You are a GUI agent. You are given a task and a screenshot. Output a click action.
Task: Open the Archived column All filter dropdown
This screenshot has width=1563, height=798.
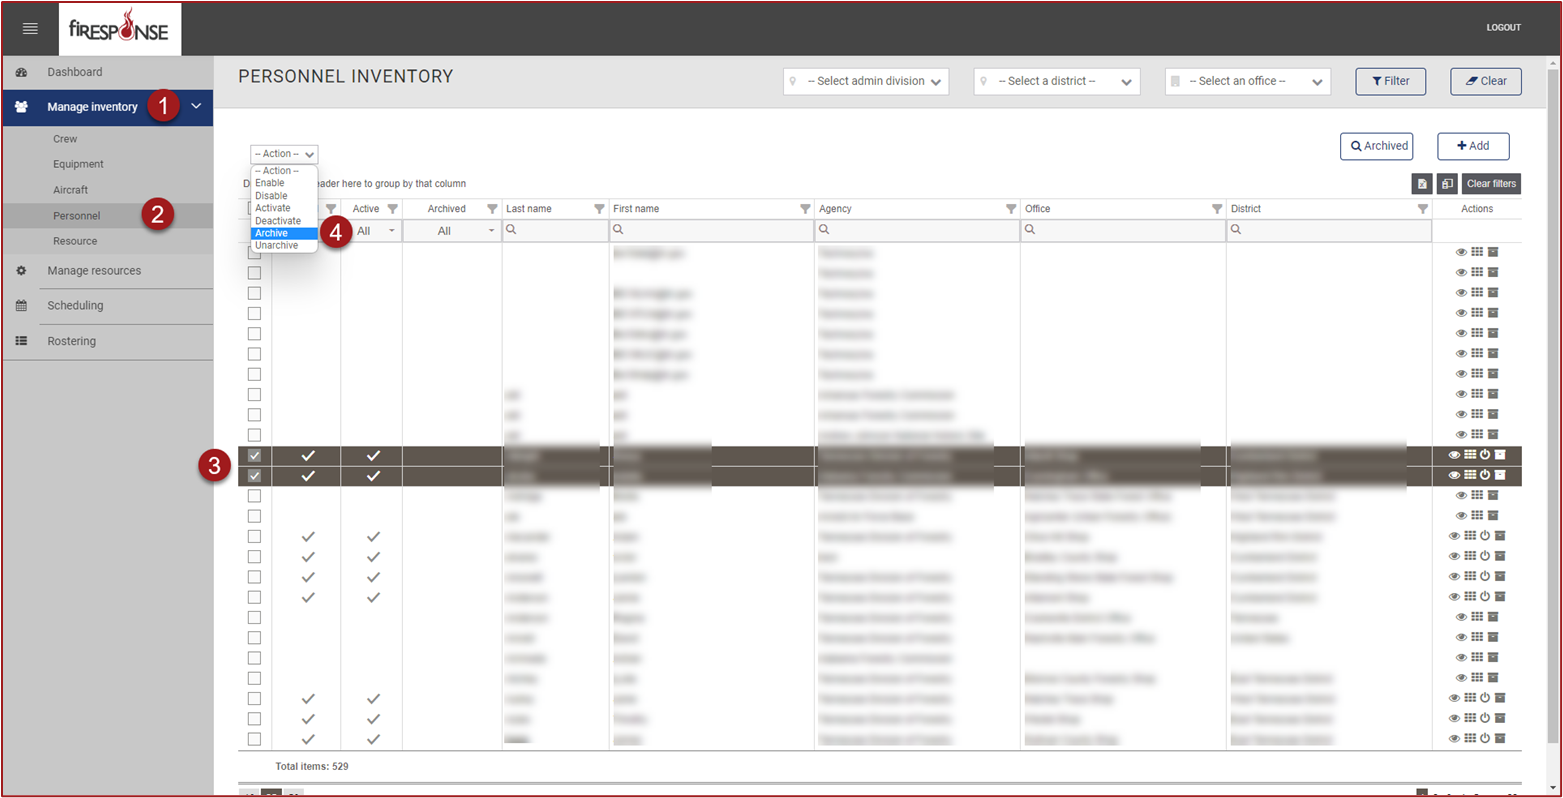pyautogui.click(x=452, y=231)
